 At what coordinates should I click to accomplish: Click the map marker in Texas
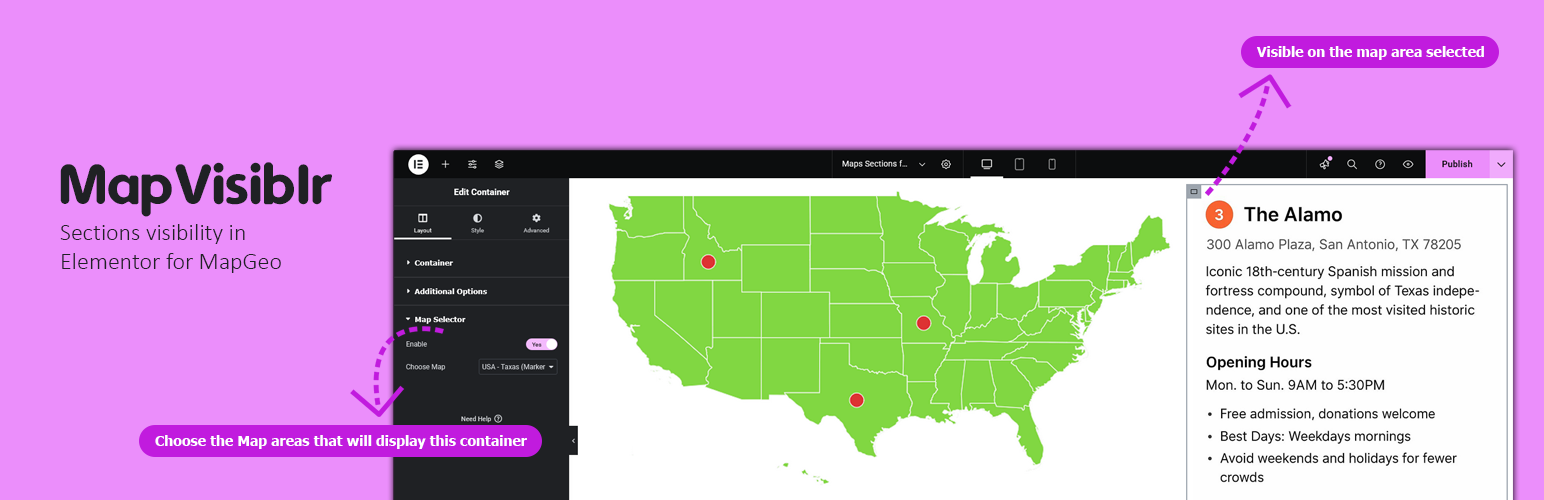856,400
